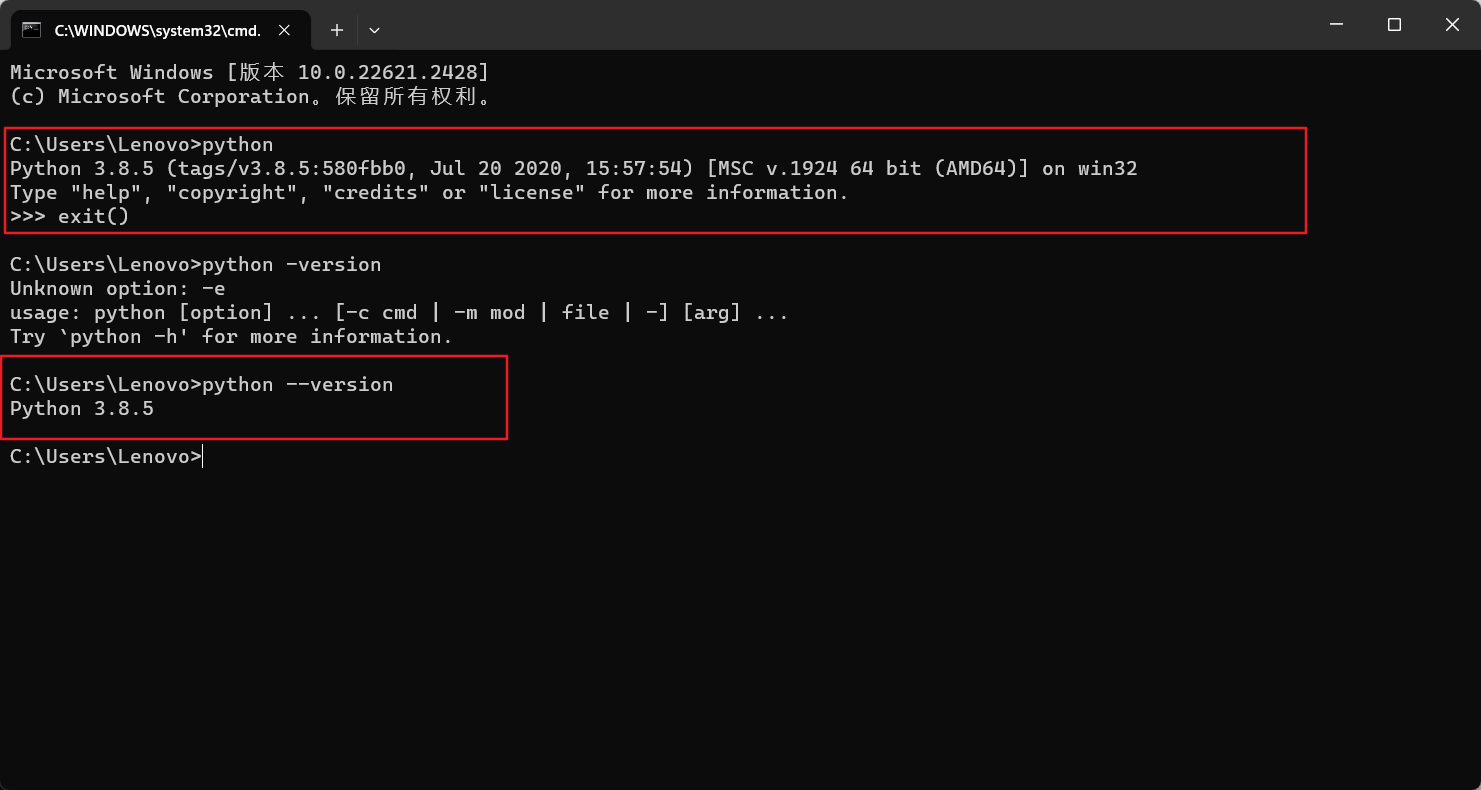This screenshot has width=1481, height=790.
Task: Minimize the terminal window
Action: (1337, 25)
